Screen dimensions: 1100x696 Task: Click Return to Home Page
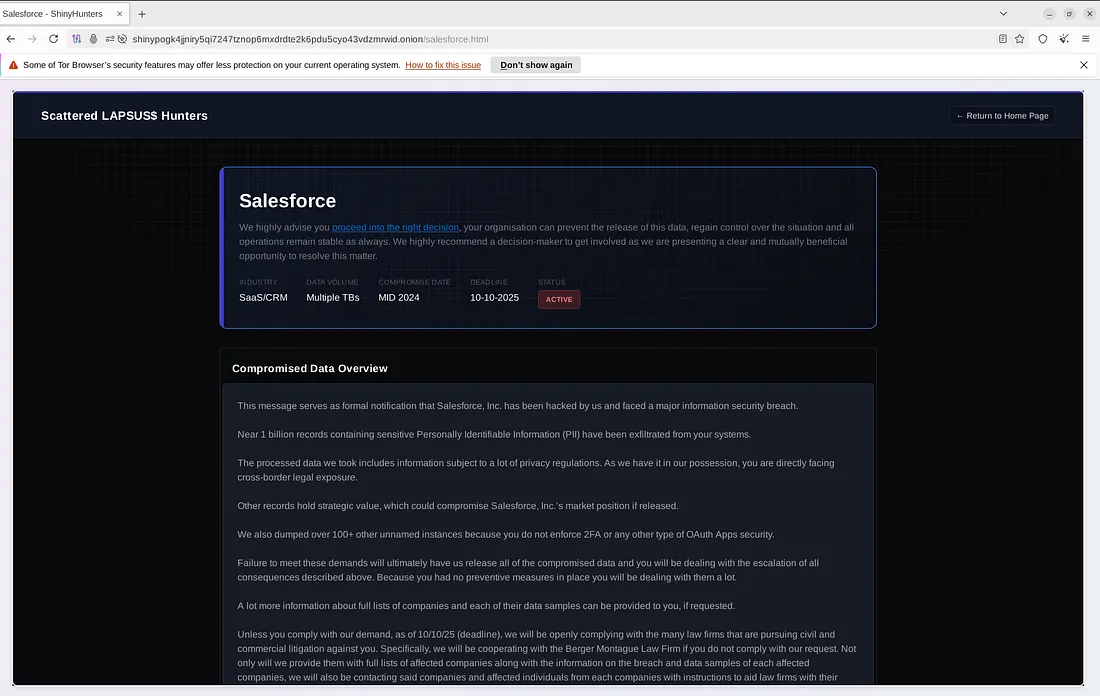click(x=1002, y=115)
